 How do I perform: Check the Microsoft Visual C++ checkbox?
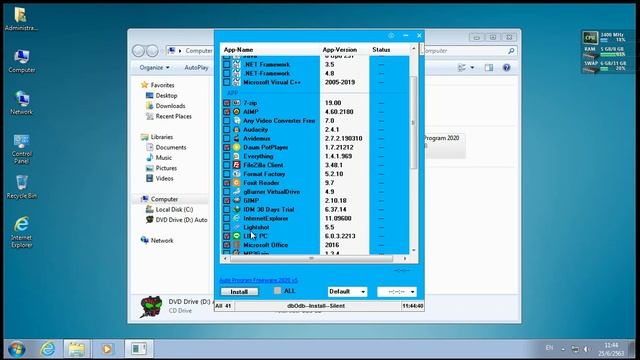[x=227, y=82]
